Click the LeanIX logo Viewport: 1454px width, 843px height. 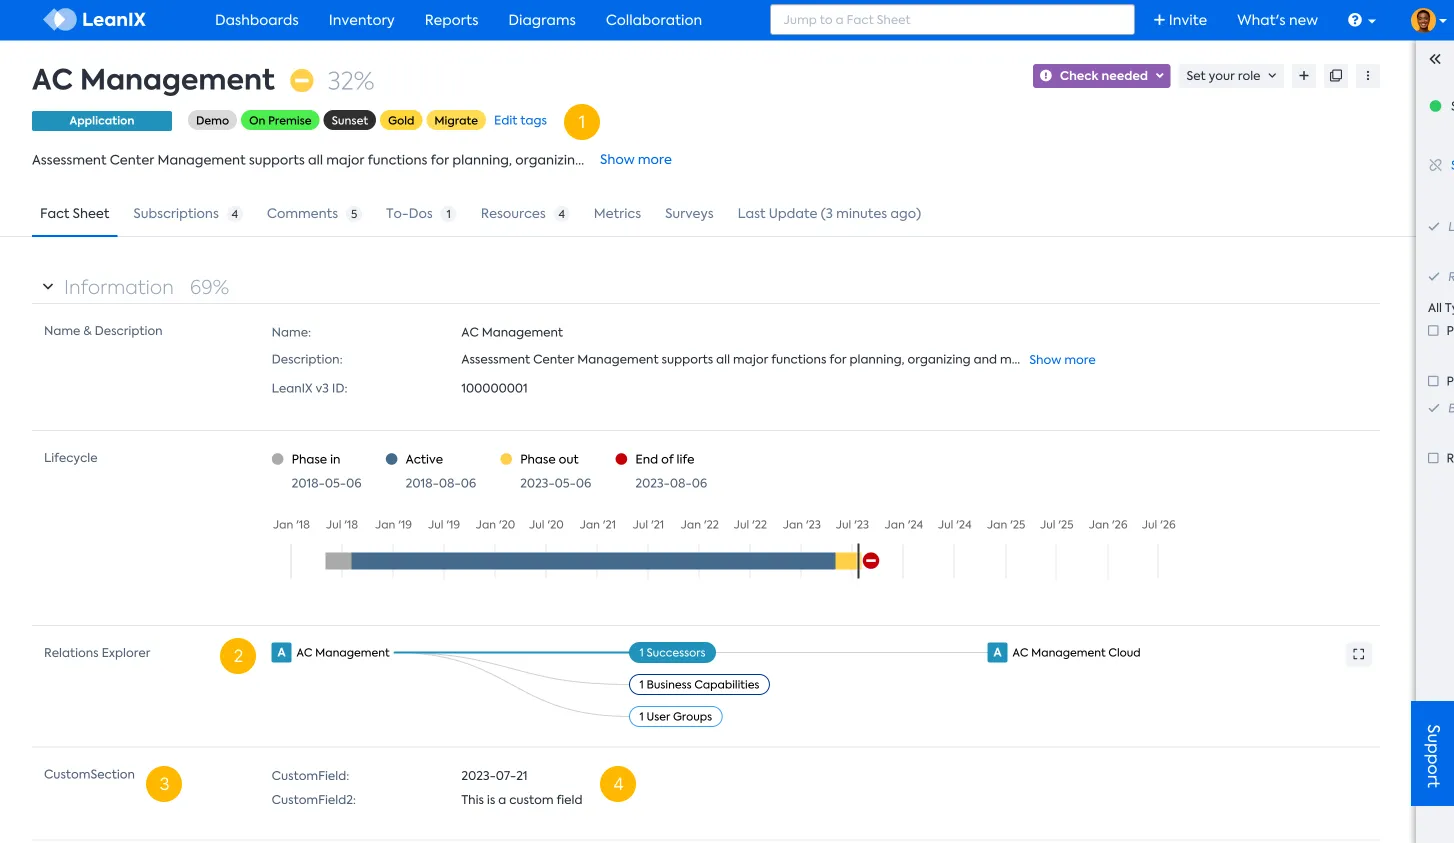point(93,19)
